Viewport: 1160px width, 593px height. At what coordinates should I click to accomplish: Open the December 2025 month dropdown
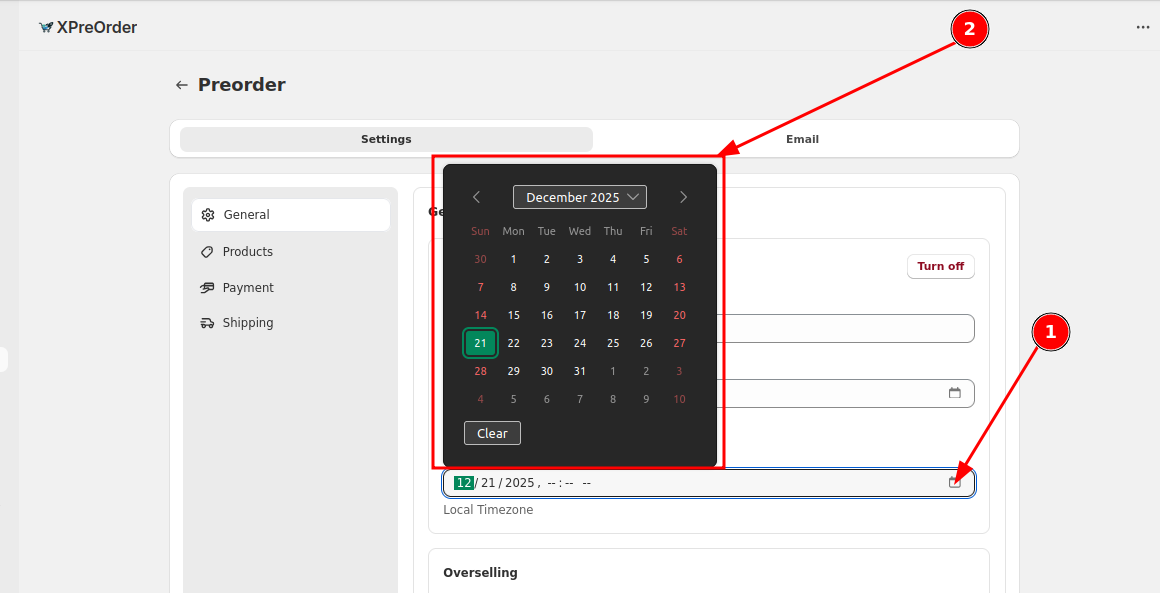point(580,197)
